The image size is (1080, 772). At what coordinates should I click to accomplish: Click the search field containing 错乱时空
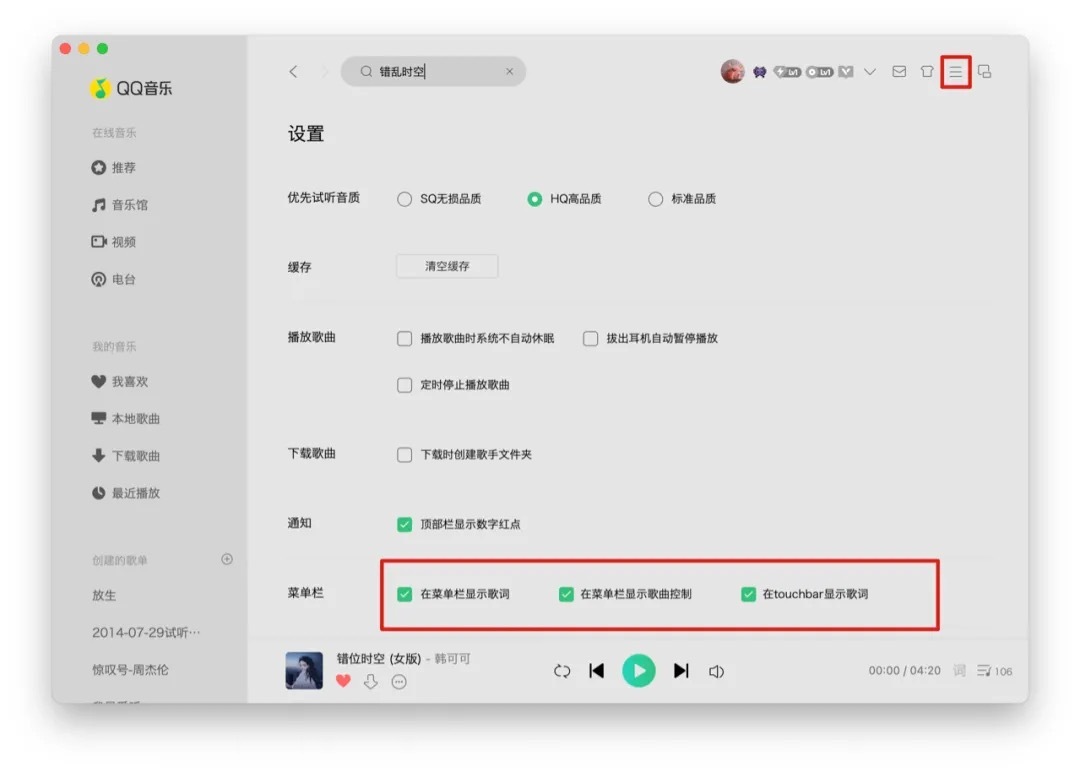click(x=435, y=72)
